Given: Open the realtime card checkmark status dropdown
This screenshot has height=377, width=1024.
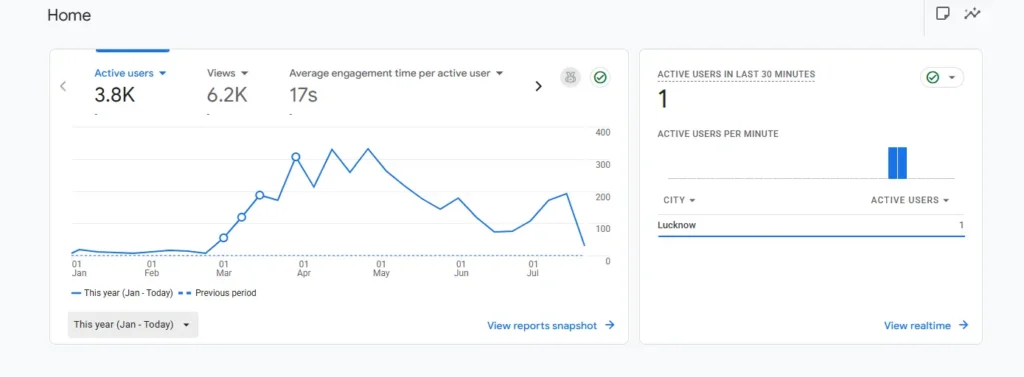Looking at the screenshot, I should tap(942, 78).
